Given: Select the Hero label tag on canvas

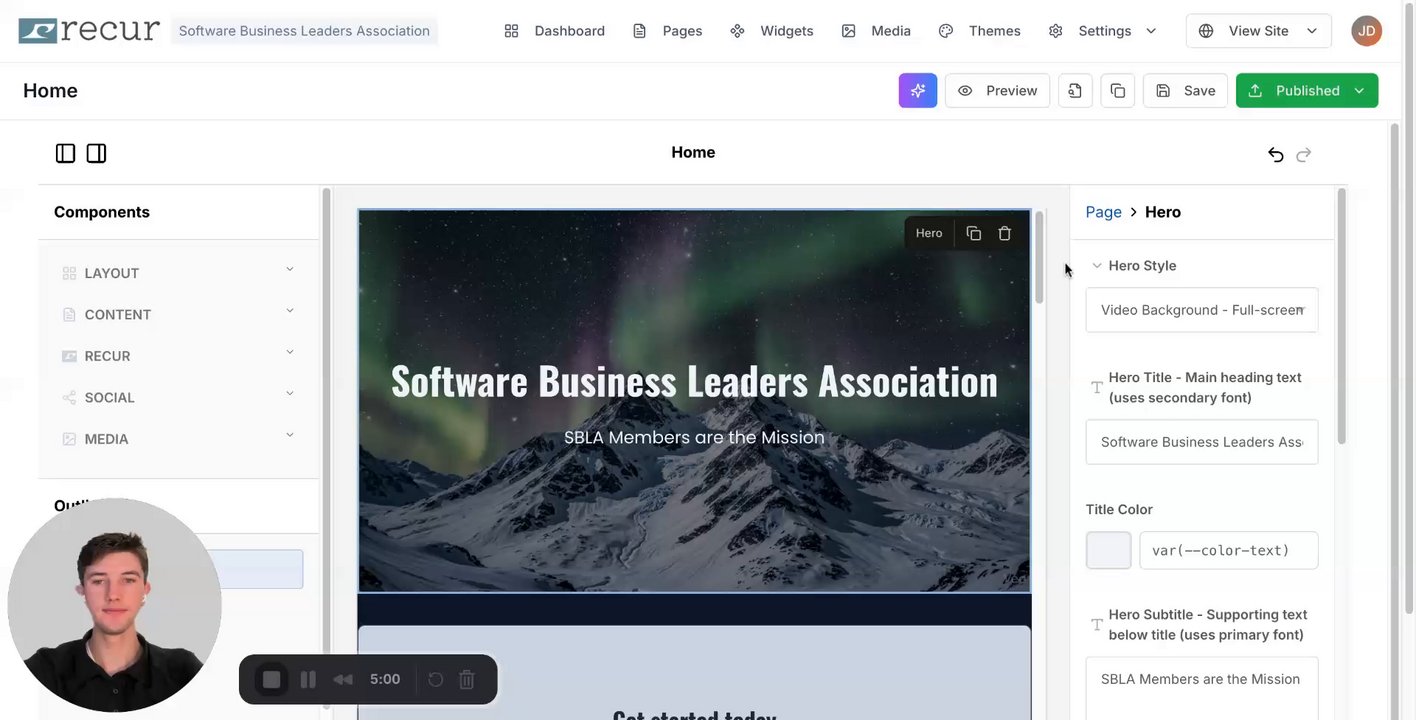Looking at the screenshot, I should [x=929, y=233].
